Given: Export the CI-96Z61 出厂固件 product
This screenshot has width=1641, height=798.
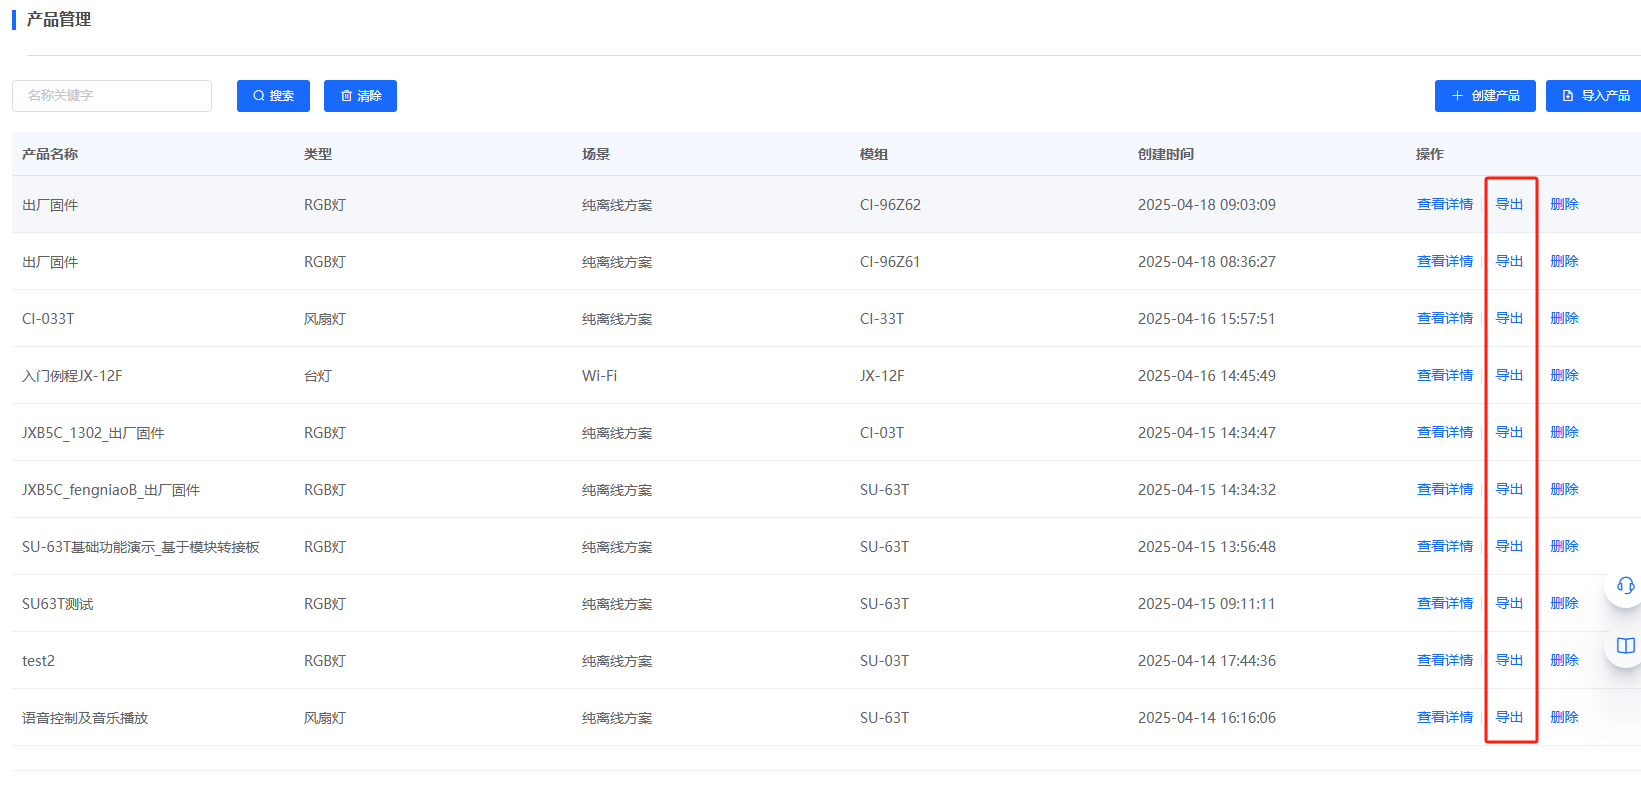Looking at the screenshot, I should [1509, 261].
